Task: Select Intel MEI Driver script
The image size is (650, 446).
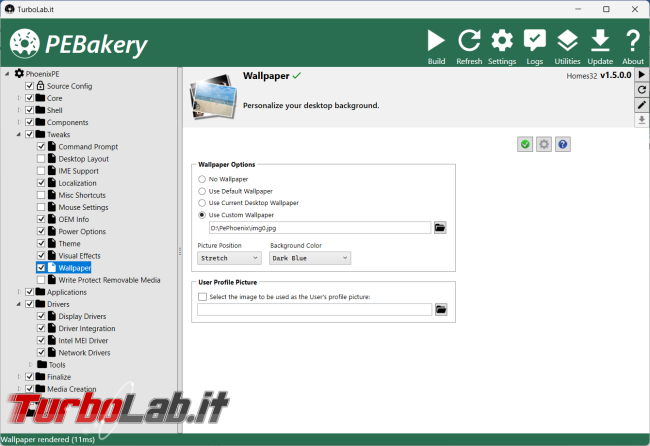Action: [x=78, y=341]
